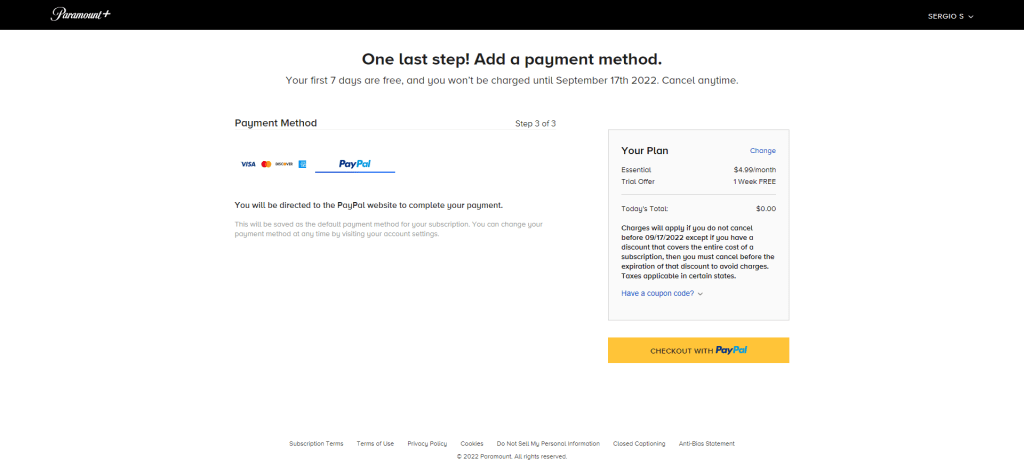Click Do Not Sell My Personal Information

click(548, 443)
